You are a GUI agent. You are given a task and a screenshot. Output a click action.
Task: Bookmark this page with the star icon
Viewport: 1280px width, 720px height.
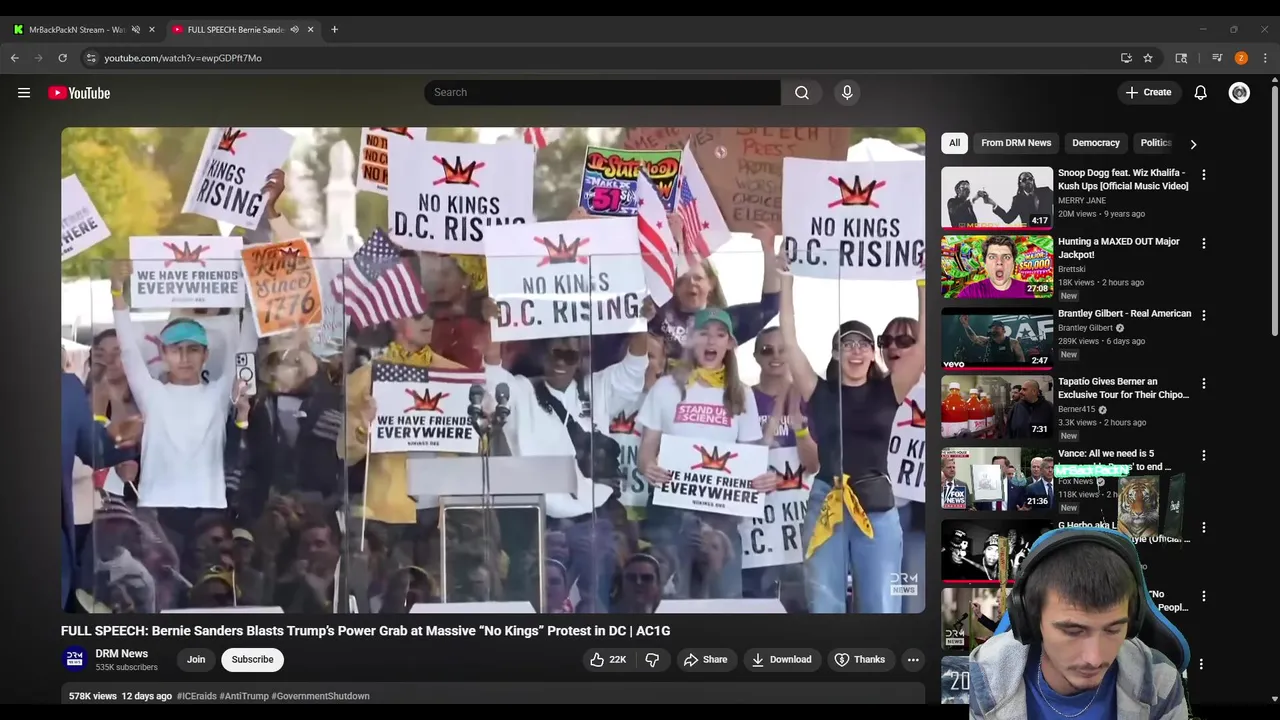(x=1148, y=58)
